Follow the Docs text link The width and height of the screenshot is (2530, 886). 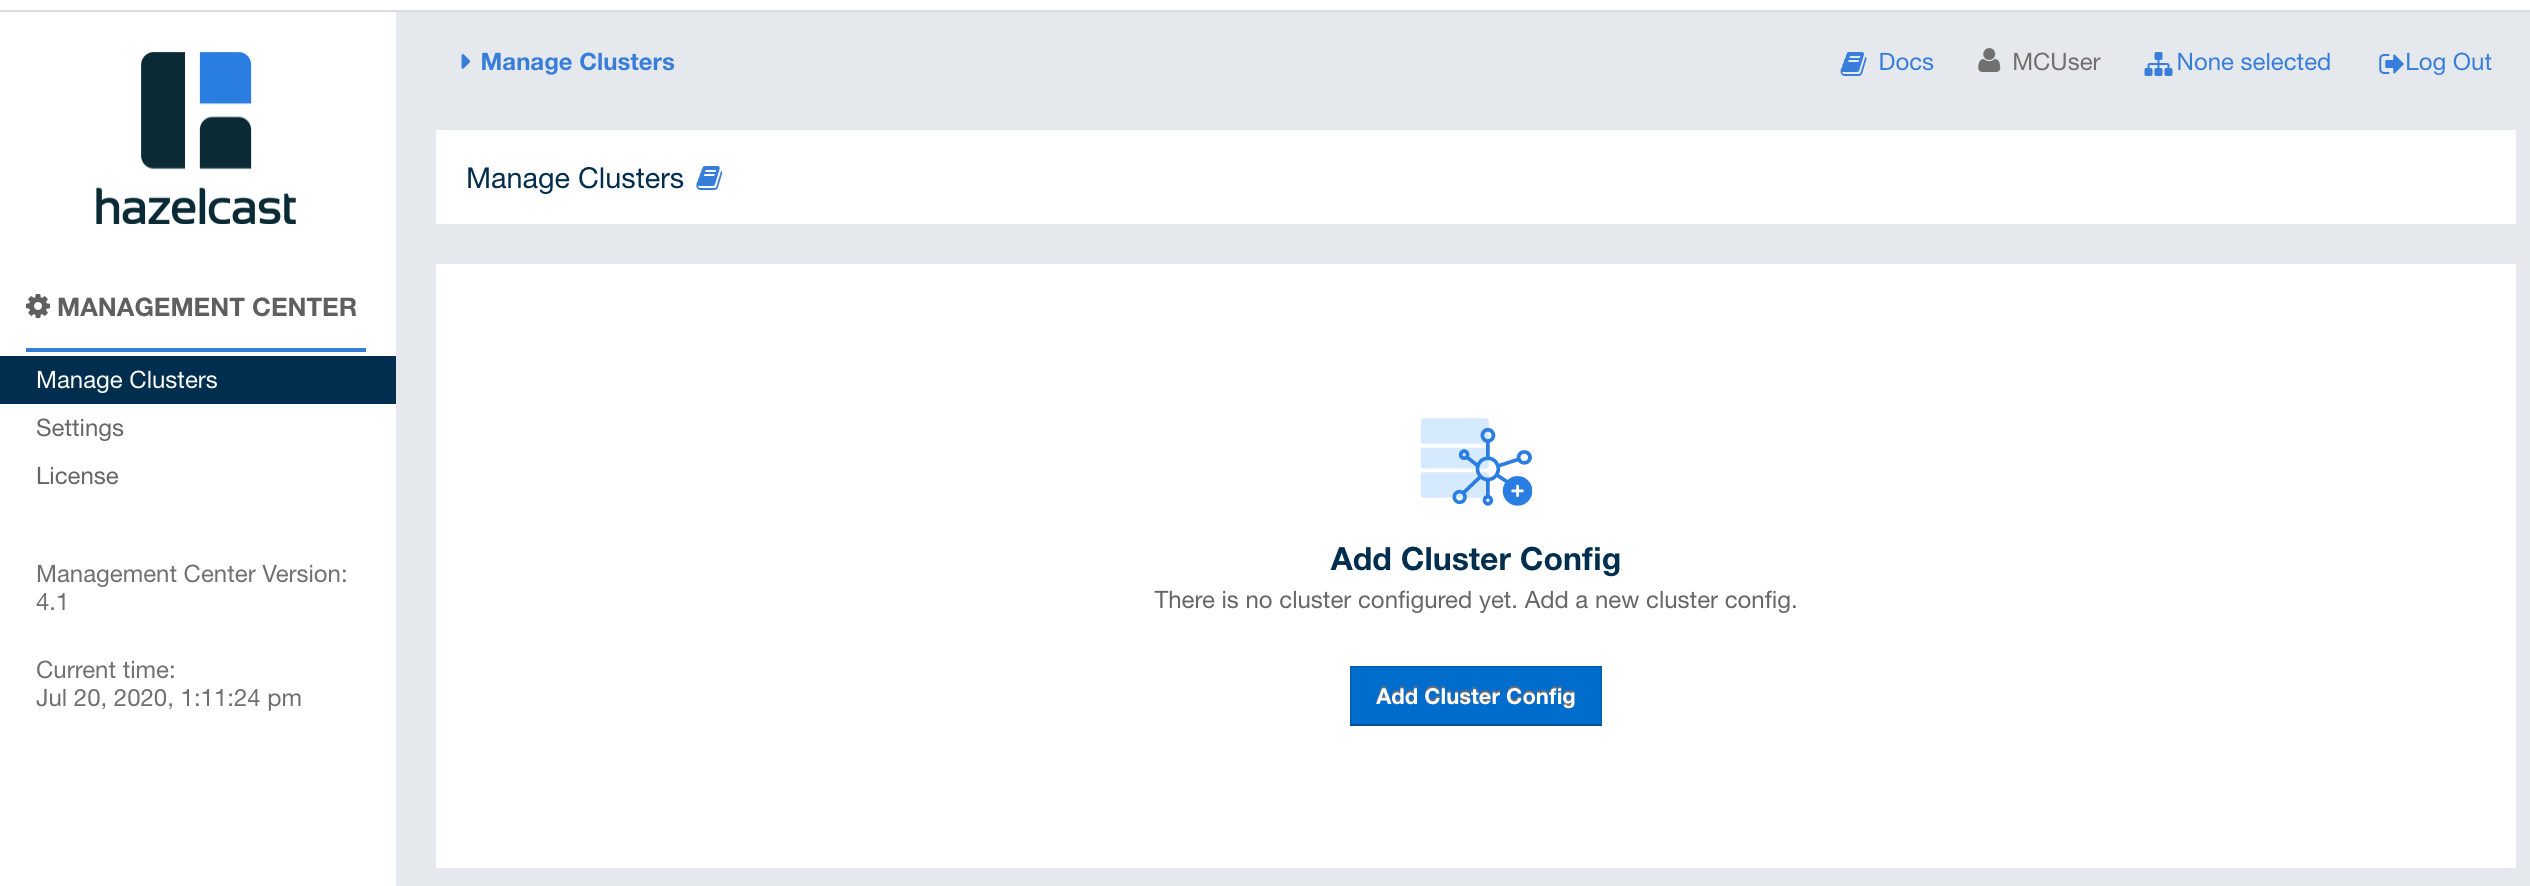(x=1905, y=62)
